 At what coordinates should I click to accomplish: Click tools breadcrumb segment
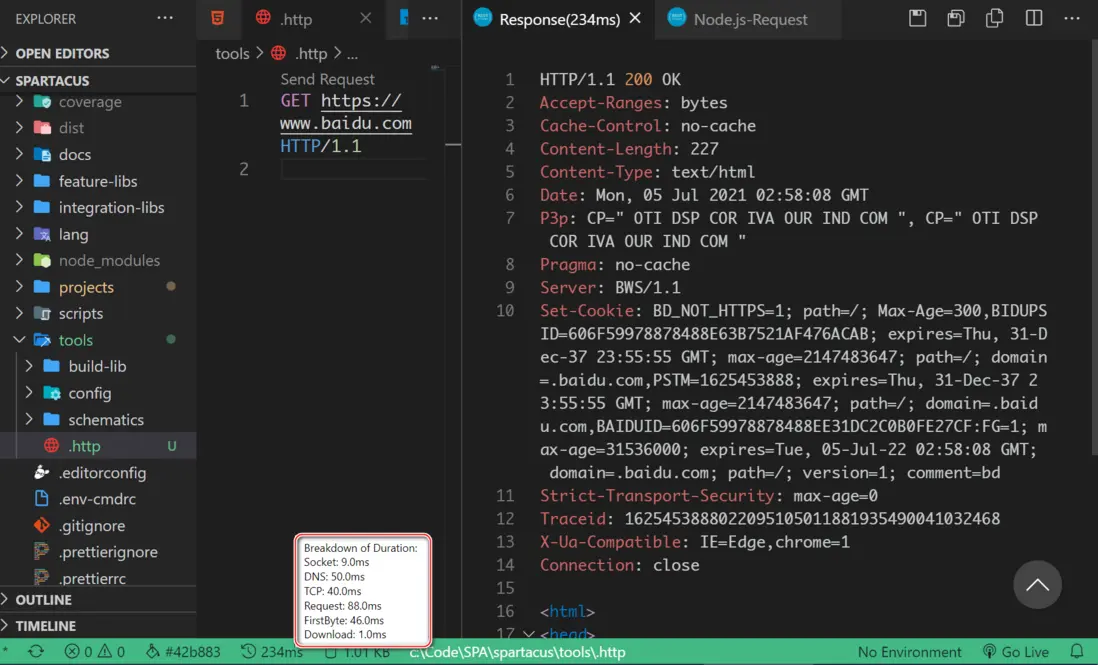[232, 53]
